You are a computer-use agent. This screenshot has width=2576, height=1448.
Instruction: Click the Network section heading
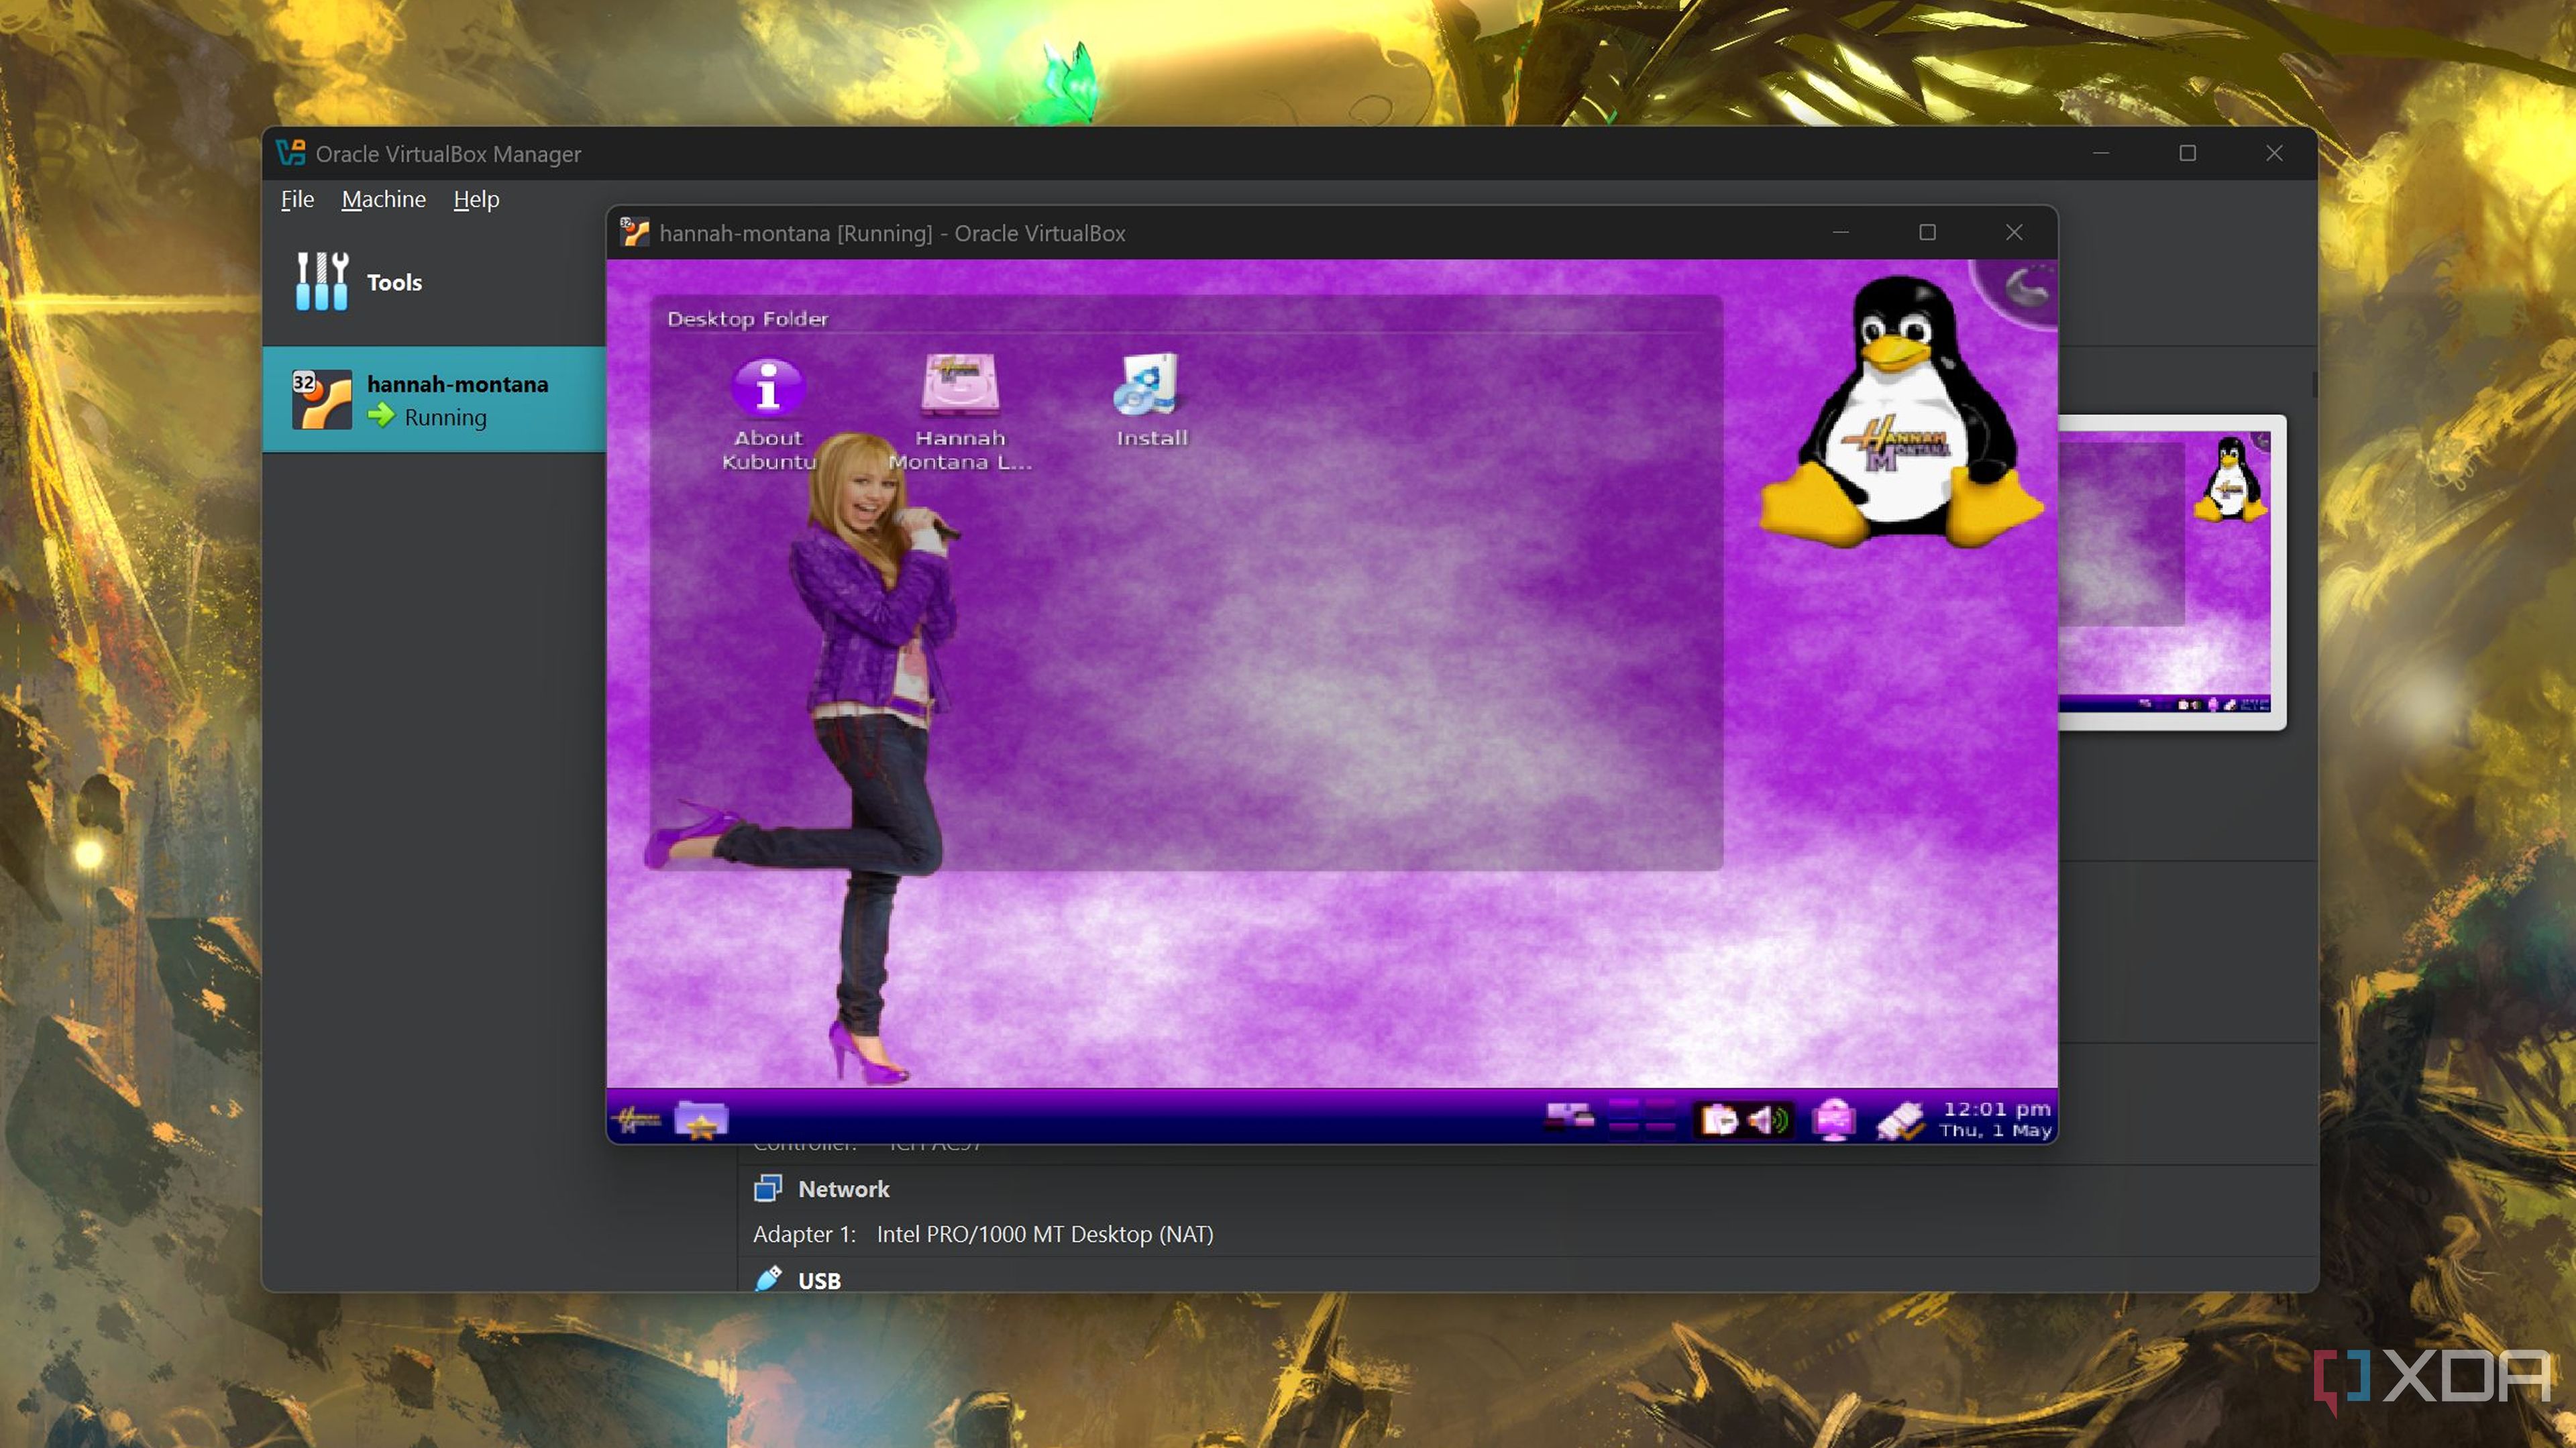tap(843, 1189)
